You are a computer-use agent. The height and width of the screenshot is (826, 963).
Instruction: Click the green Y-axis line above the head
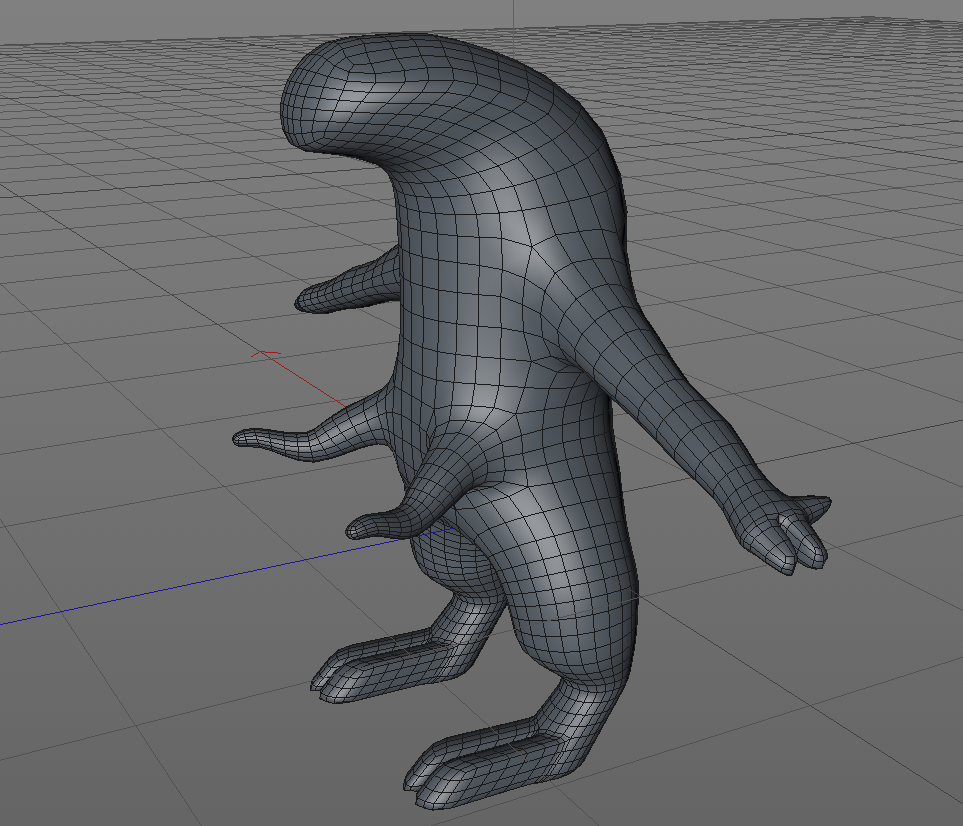pyautogui.click(x=513, y=28)
